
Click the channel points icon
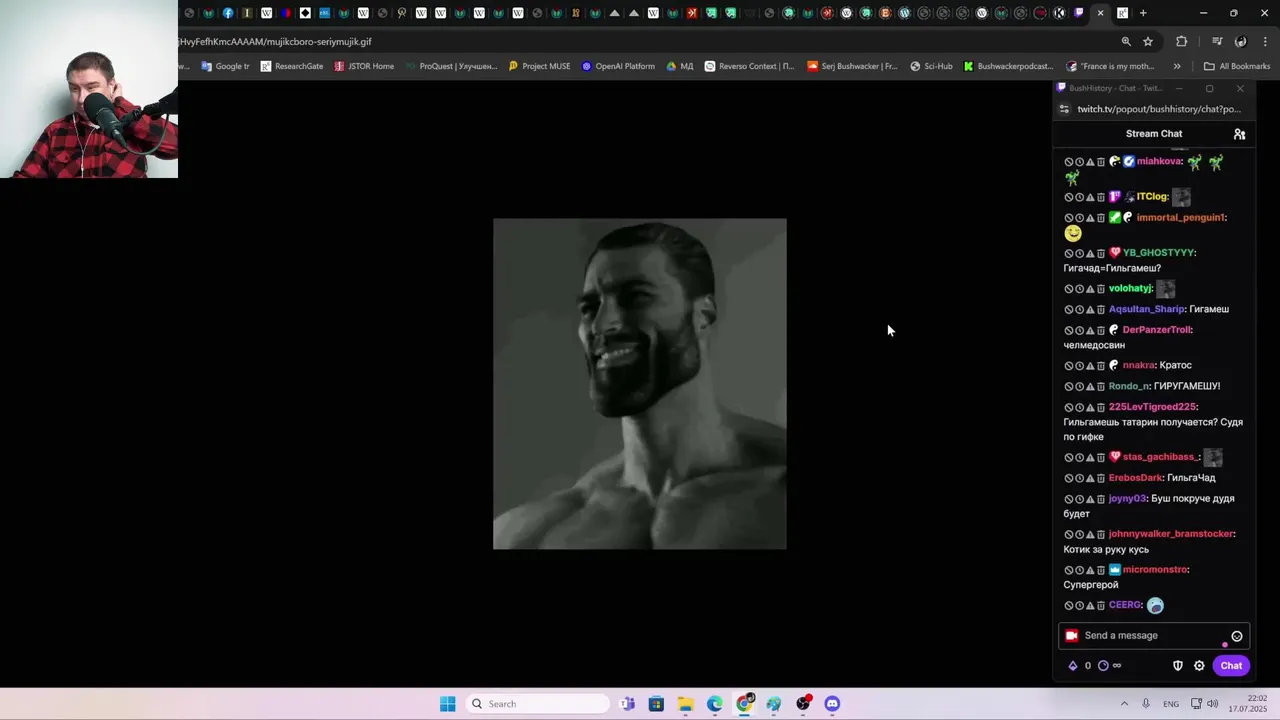[x=1103, y=666]
